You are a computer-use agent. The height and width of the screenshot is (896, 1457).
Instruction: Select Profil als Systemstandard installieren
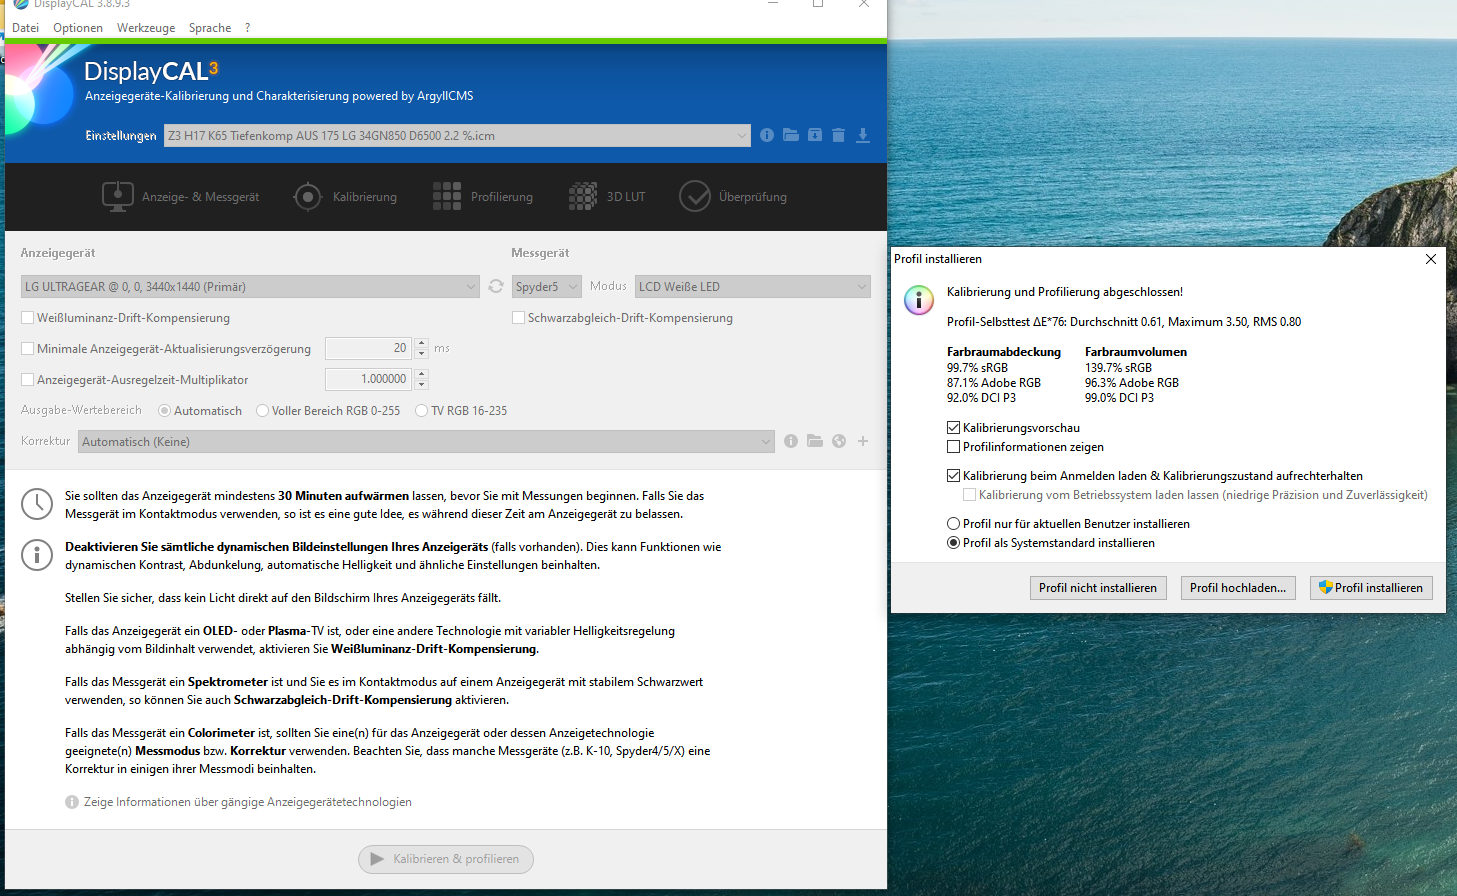click(953, 543)
